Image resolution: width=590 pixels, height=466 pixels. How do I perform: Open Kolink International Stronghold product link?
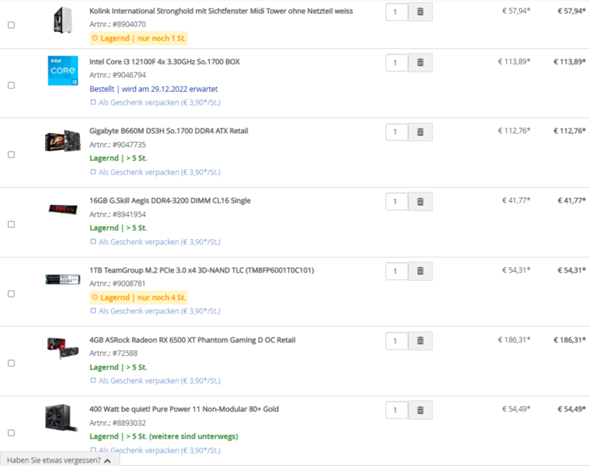221,11
